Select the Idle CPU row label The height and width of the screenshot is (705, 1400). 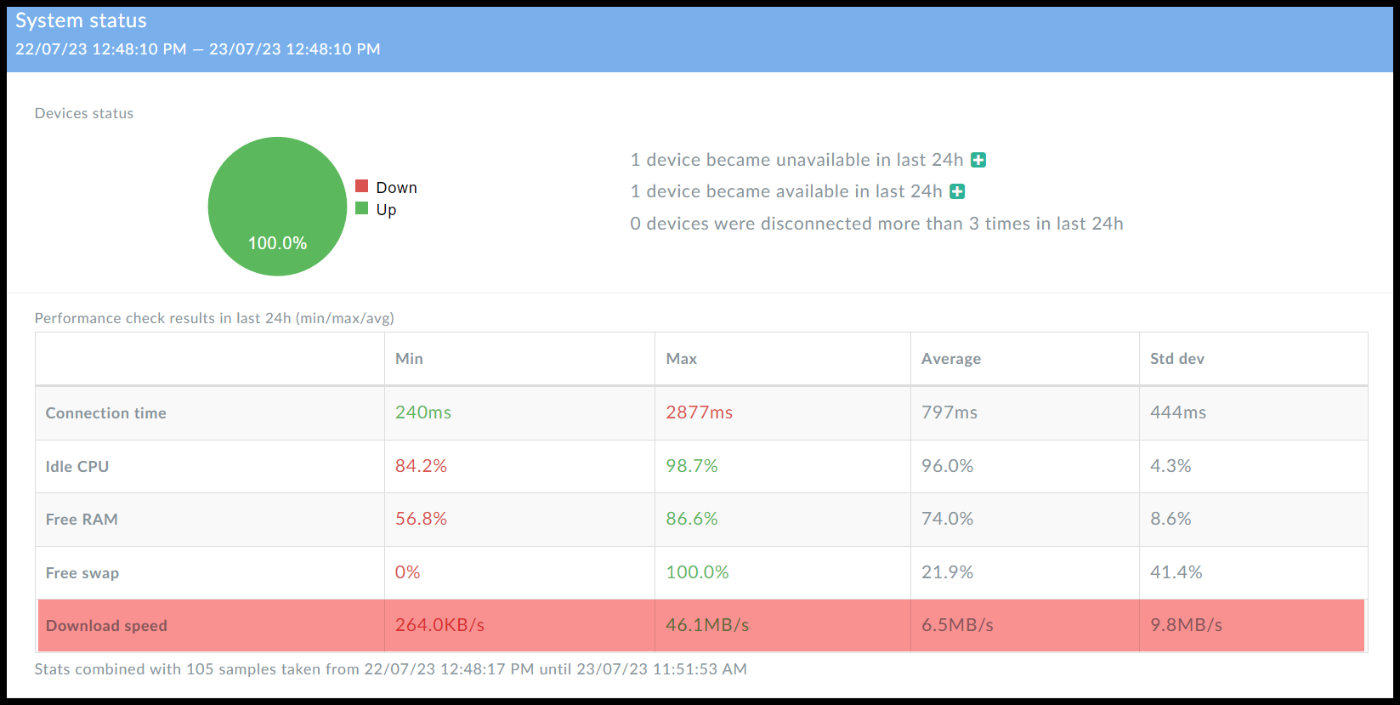point(77,467)
